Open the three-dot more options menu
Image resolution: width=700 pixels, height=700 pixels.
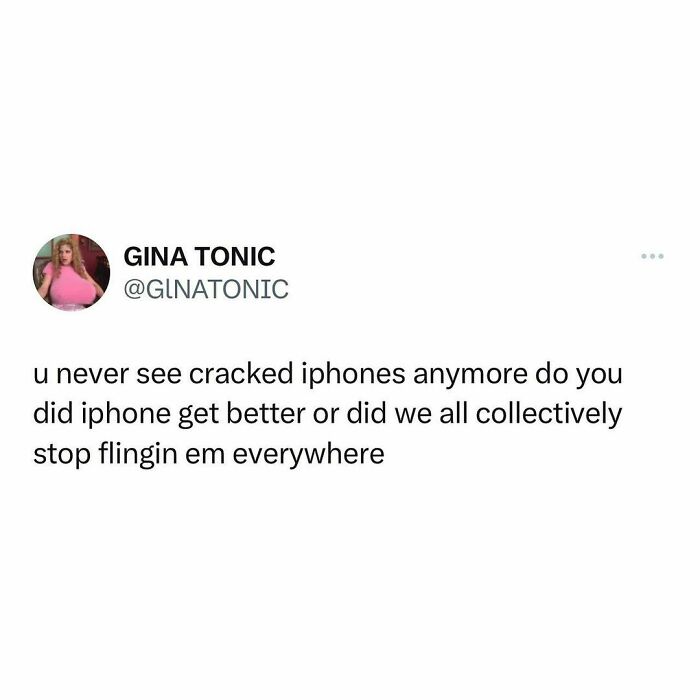[x=652, y=256]
